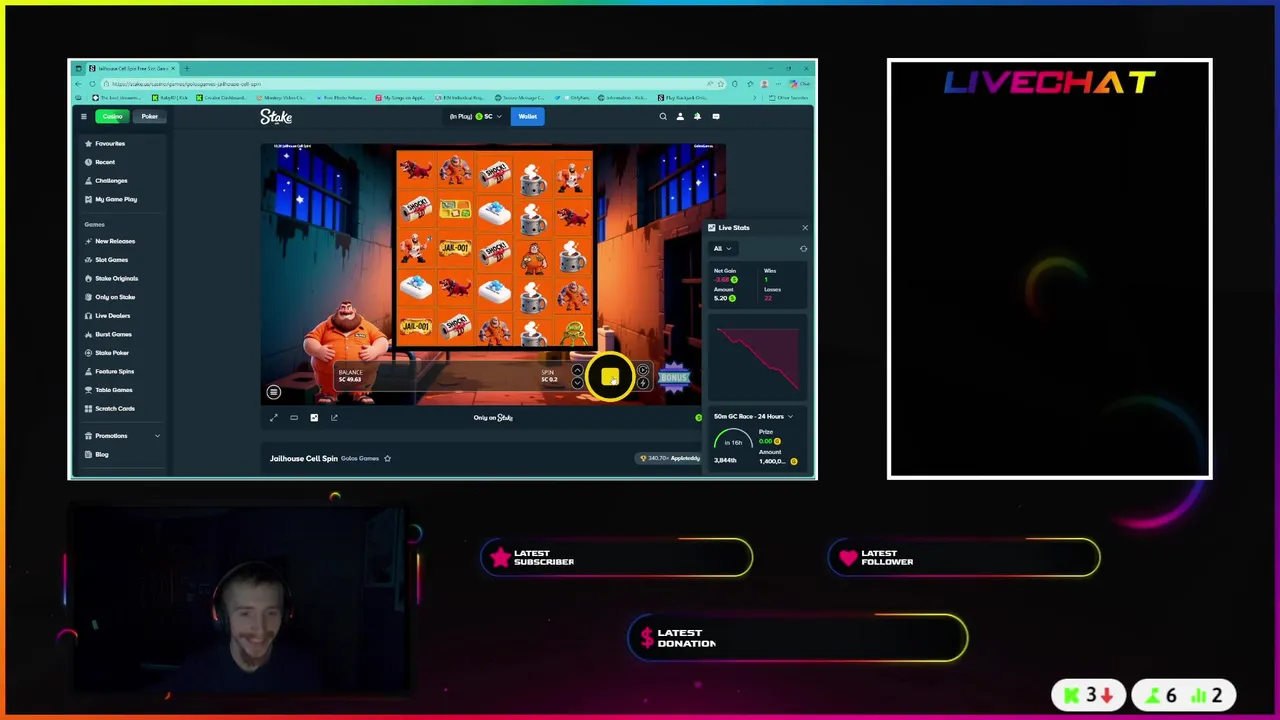Click the 340.70x Appleteddy win badge
Viewport: 1280px width, 720px height.
click(x=670, y=459)
